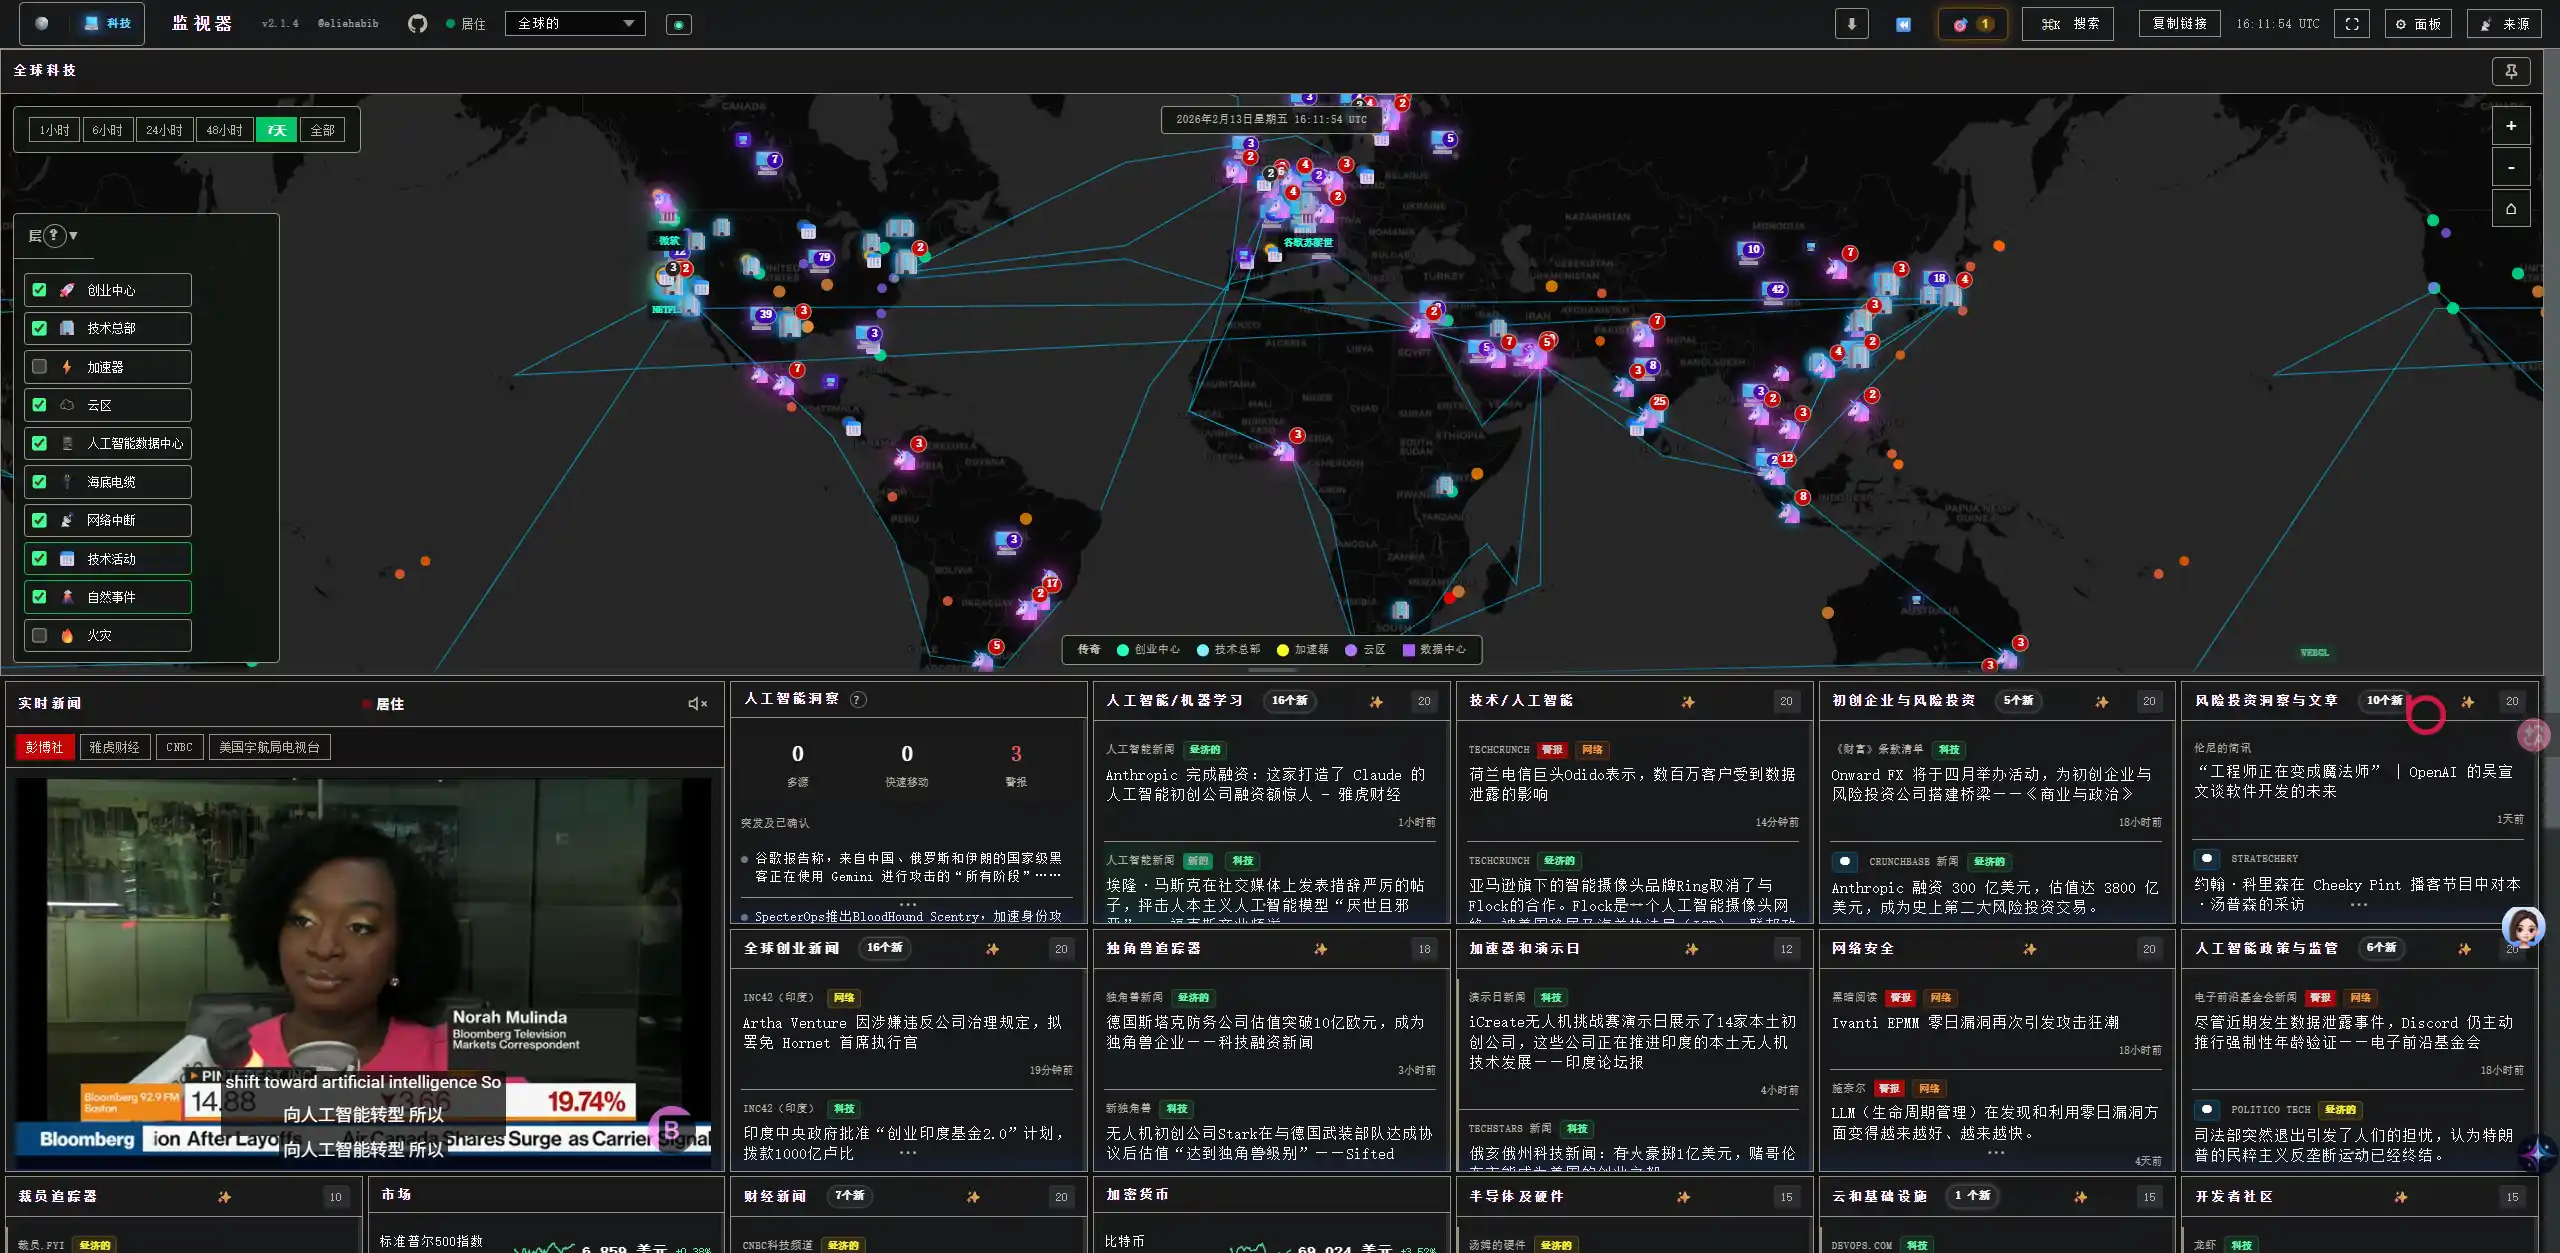Collapse the layers panel arrow
The width and height of the screenshot is (2560, 1253).
pyautogui.click(x=73, y=236)
